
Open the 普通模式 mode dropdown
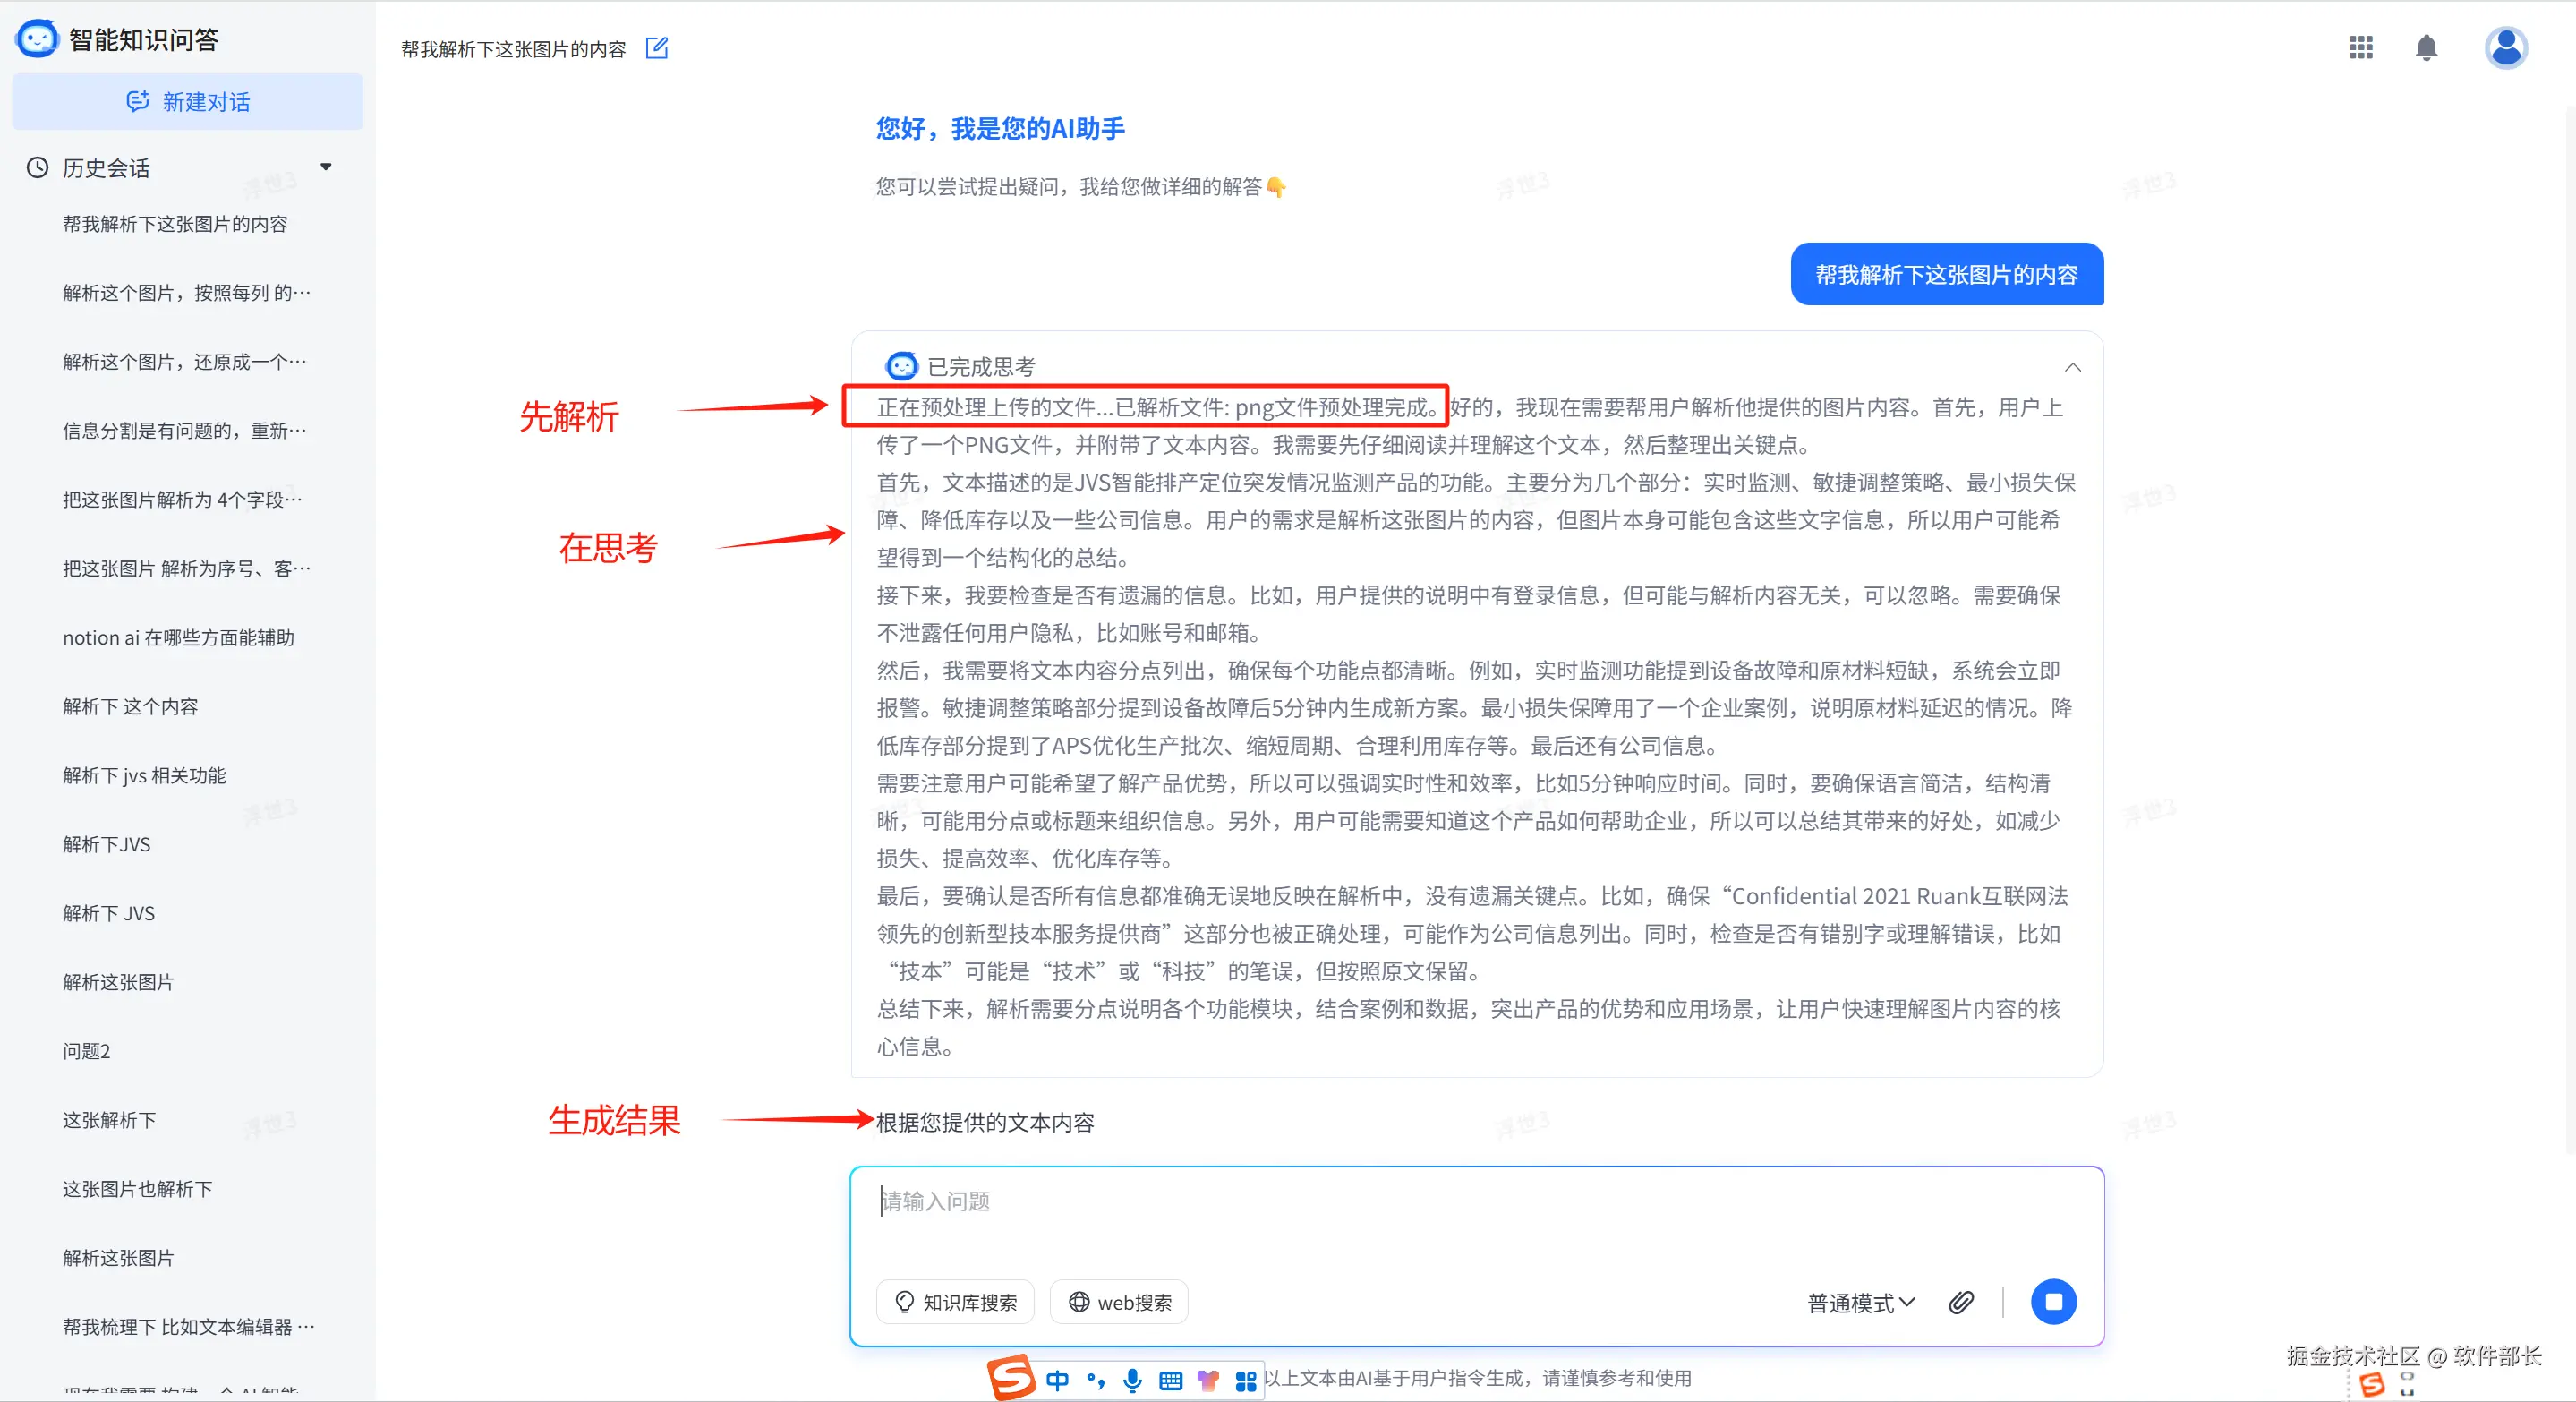pos(1860,1302)
